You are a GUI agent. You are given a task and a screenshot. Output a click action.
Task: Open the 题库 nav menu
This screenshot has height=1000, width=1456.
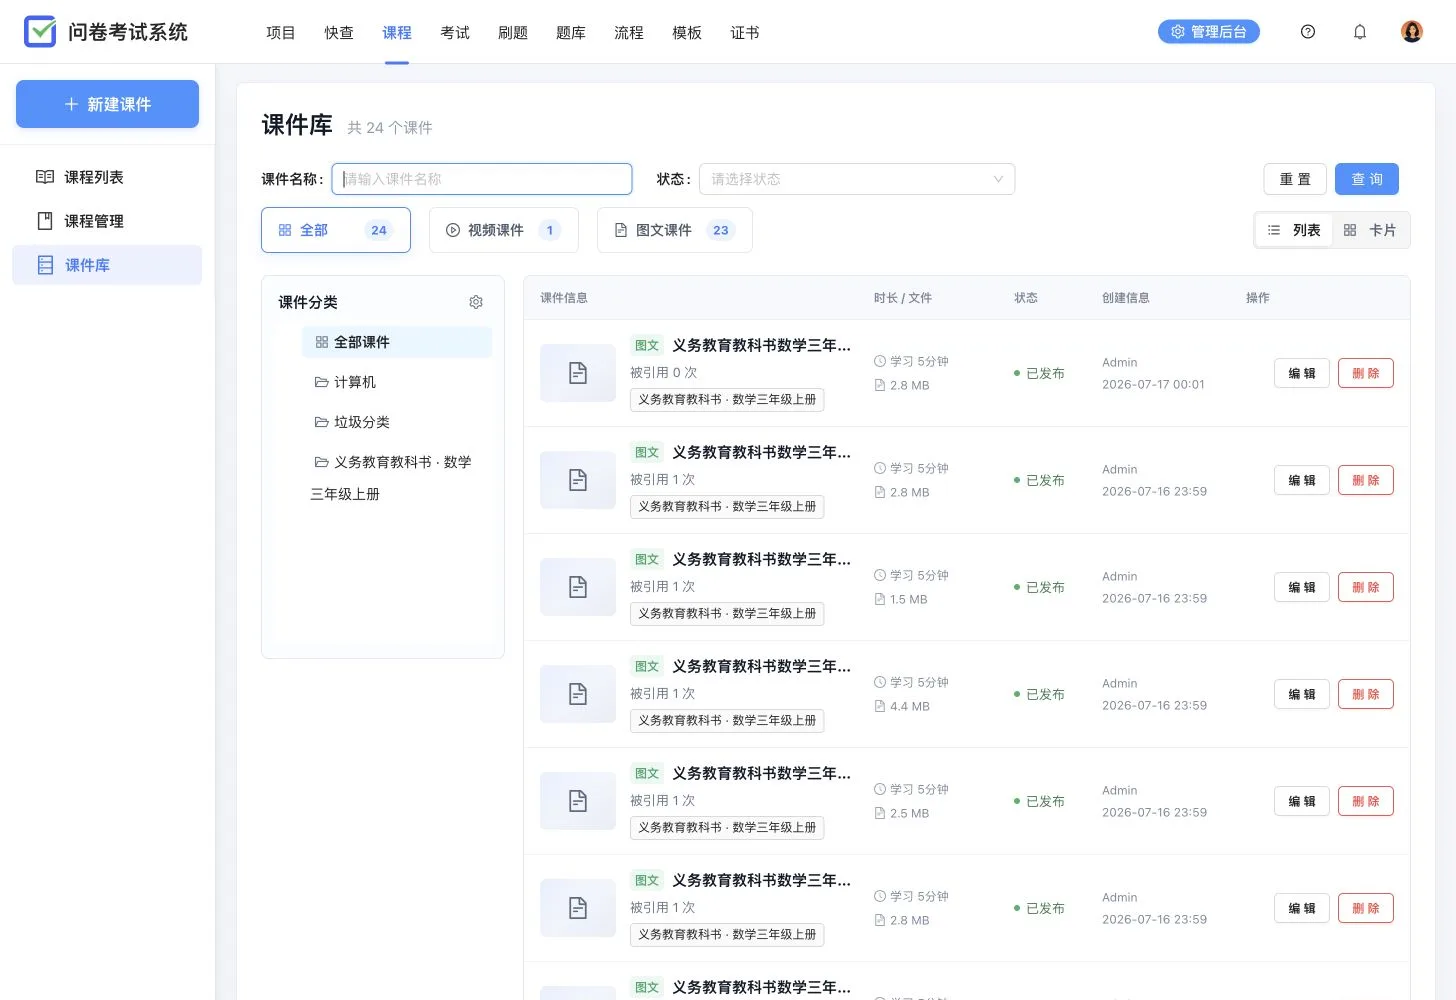tap(571, 33)
